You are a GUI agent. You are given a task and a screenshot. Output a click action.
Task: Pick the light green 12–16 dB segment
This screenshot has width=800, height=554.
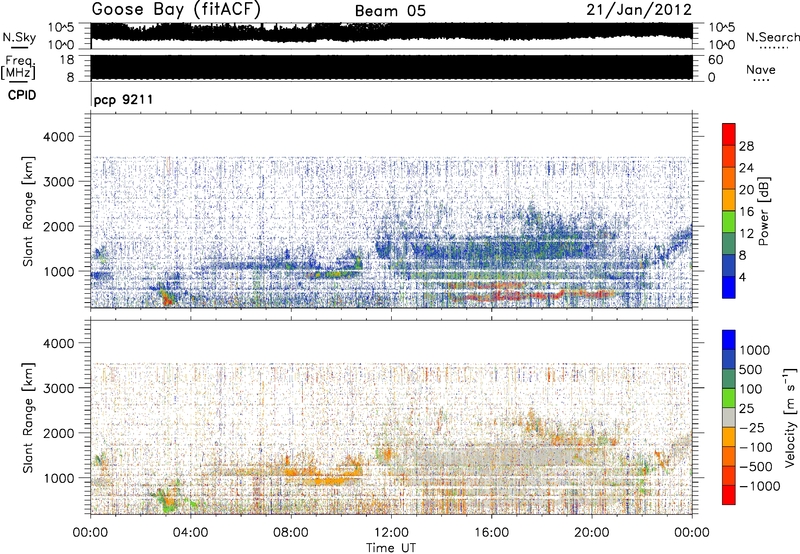[729, 221]
